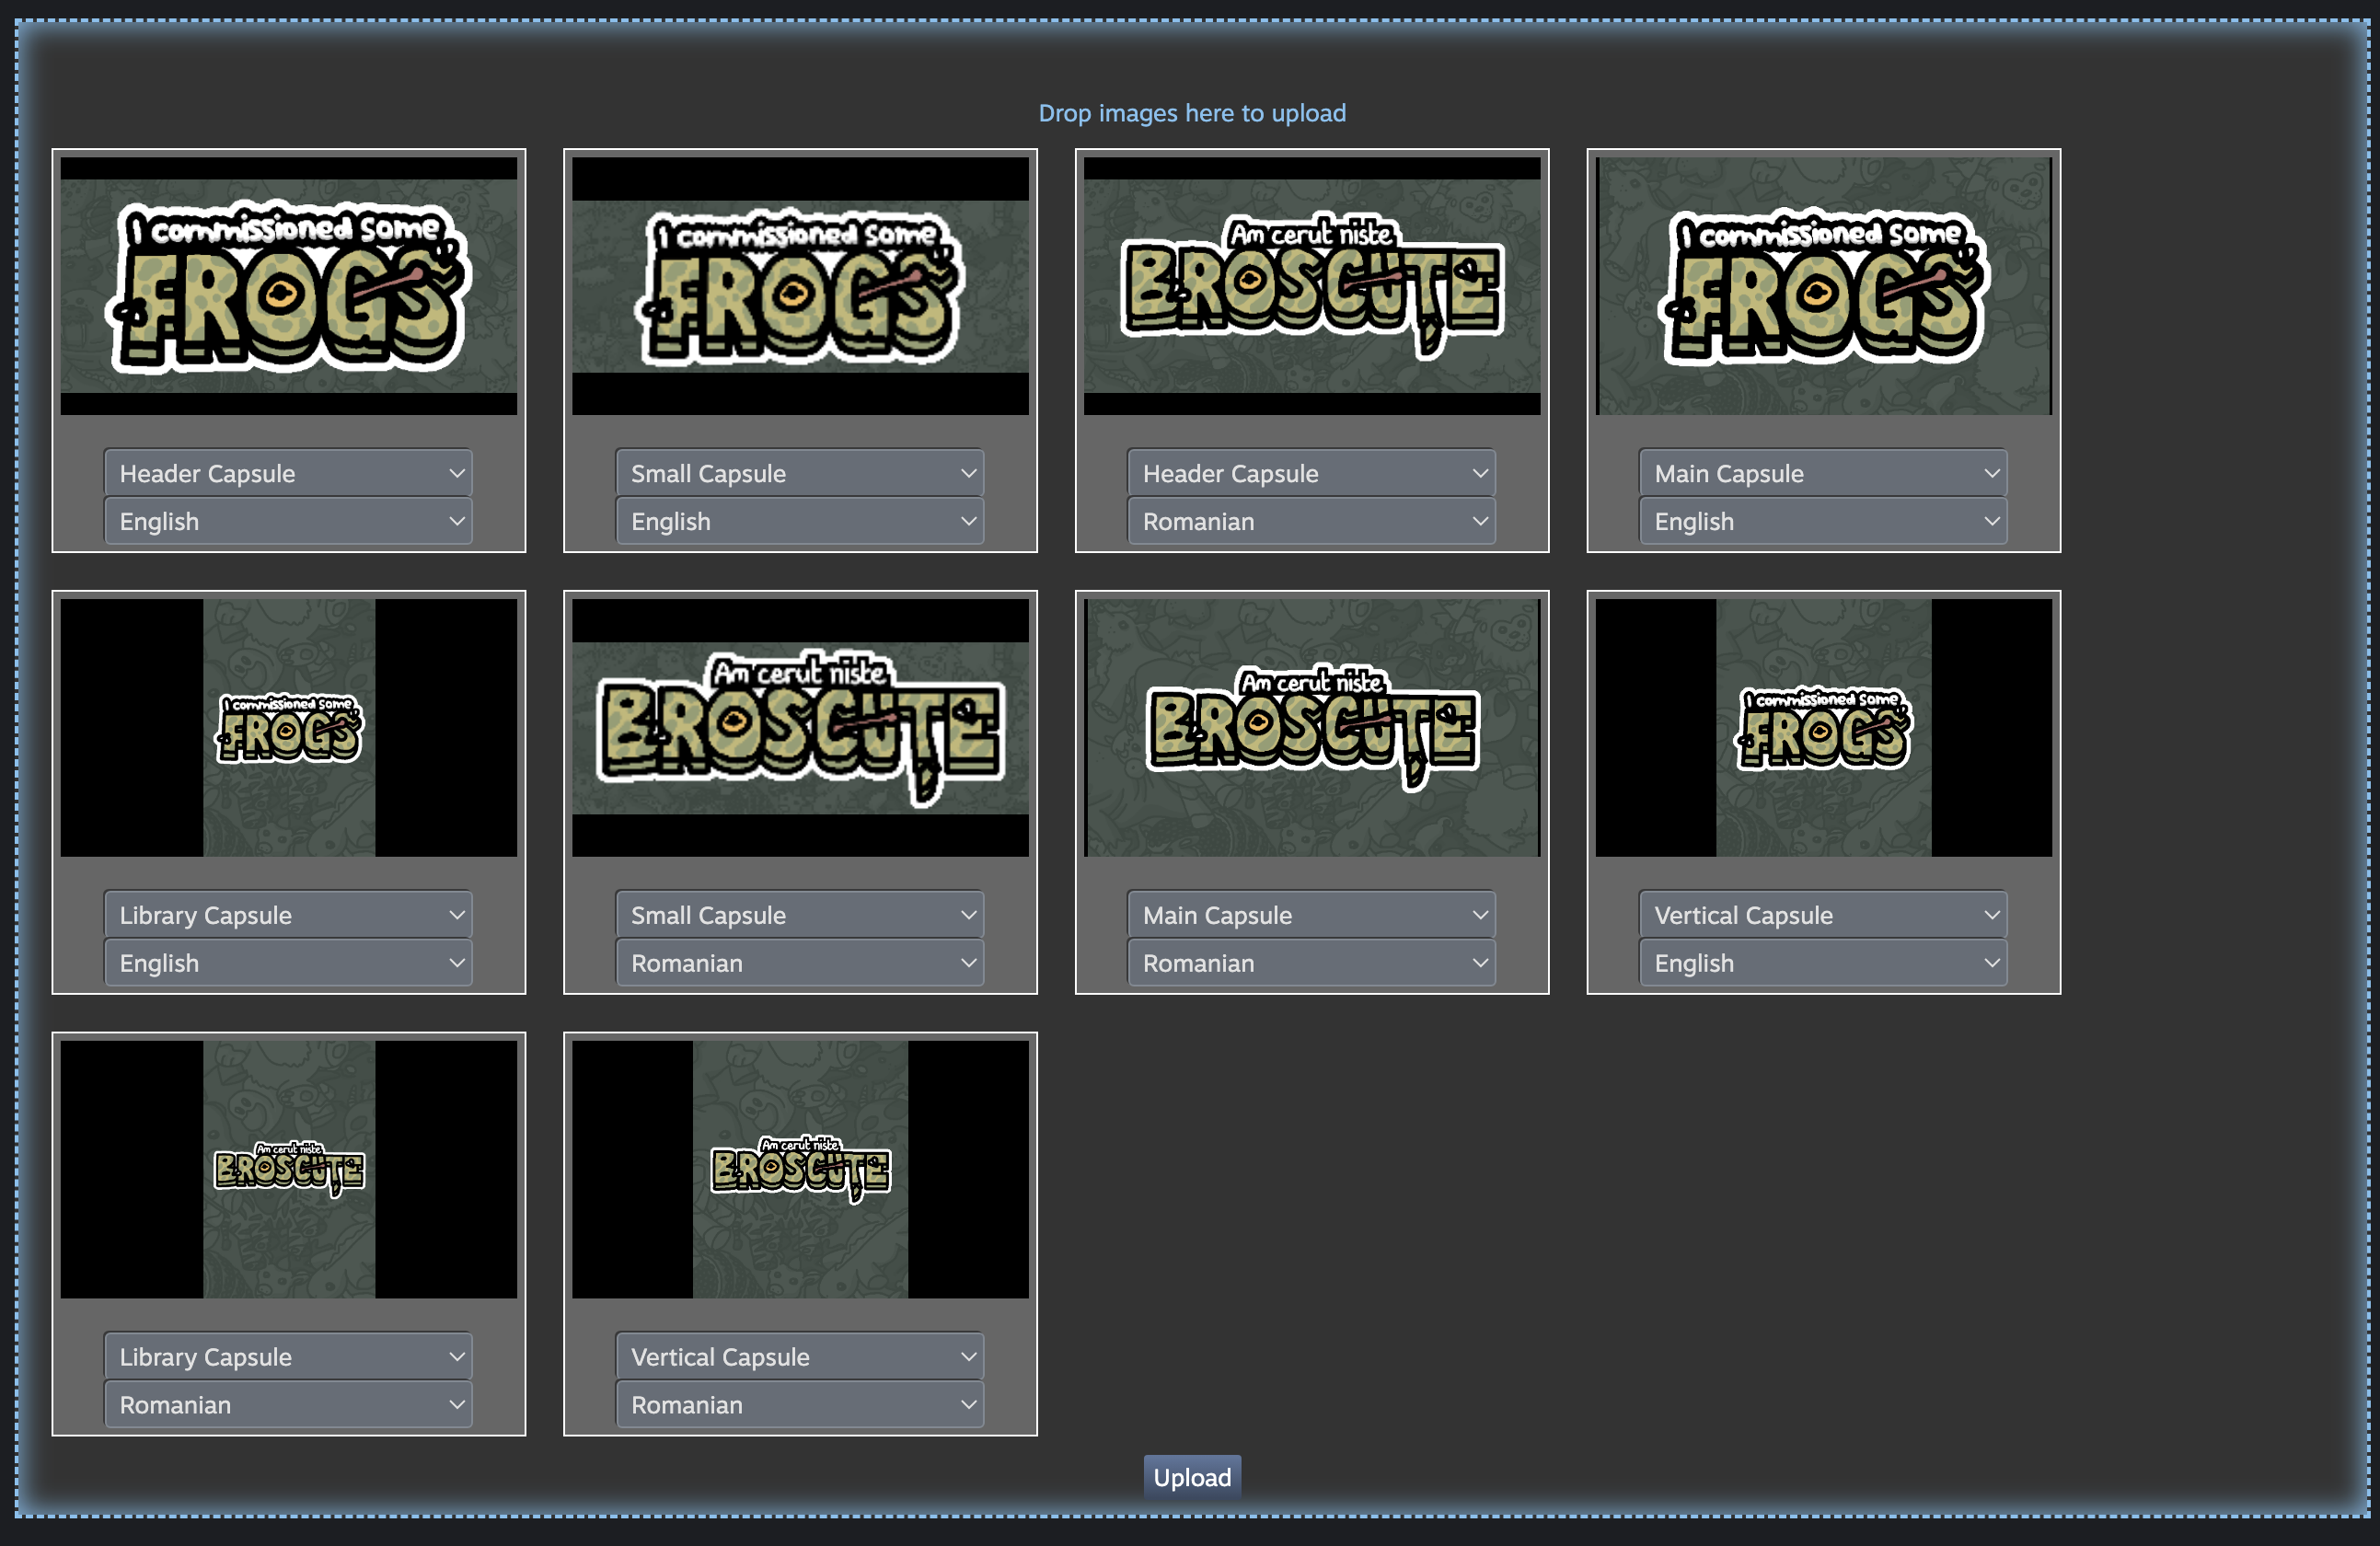Open the English Main Capsule type dropdown

pos(1822,473)
